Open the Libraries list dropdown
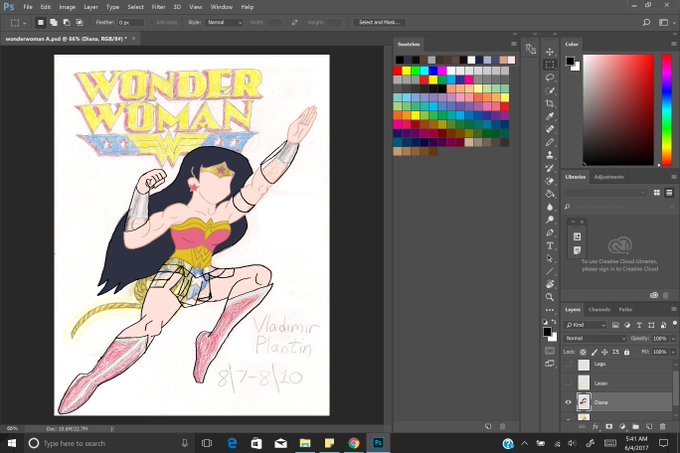 [x=606, y=192]
